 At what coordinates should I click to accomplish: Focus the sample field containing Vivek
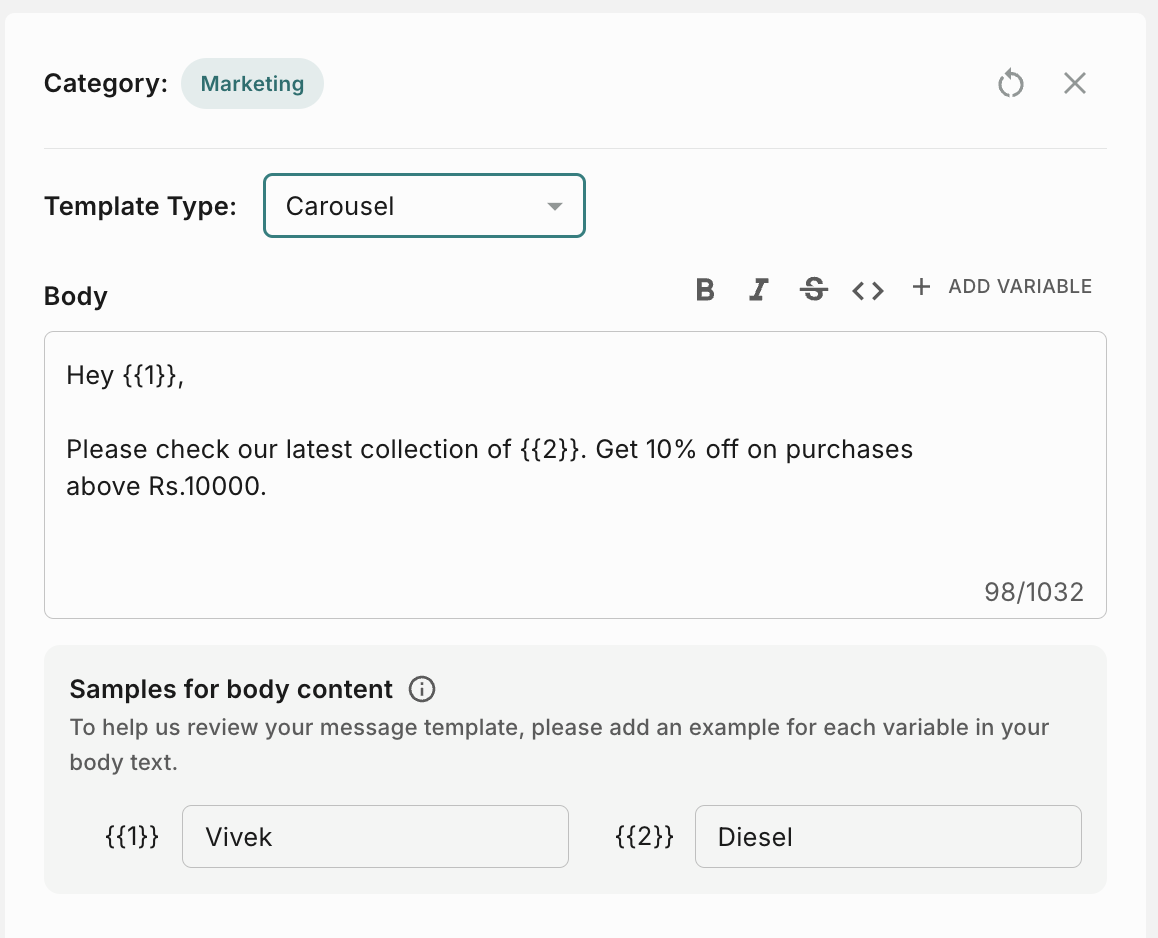pos(375,836)
